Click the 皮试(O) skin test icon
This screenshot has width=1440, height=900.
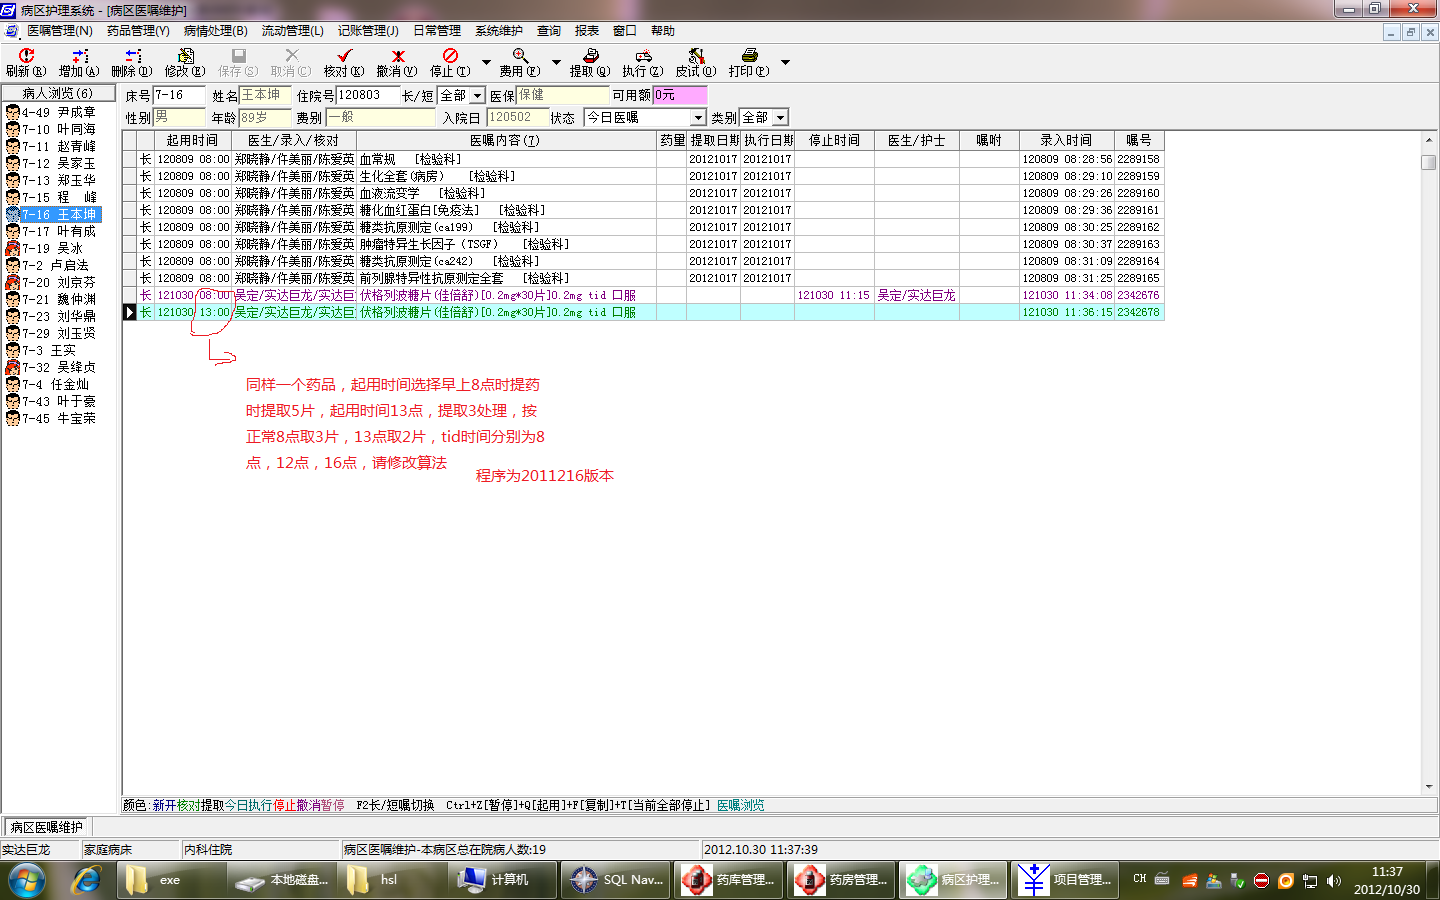coord(696,62)
